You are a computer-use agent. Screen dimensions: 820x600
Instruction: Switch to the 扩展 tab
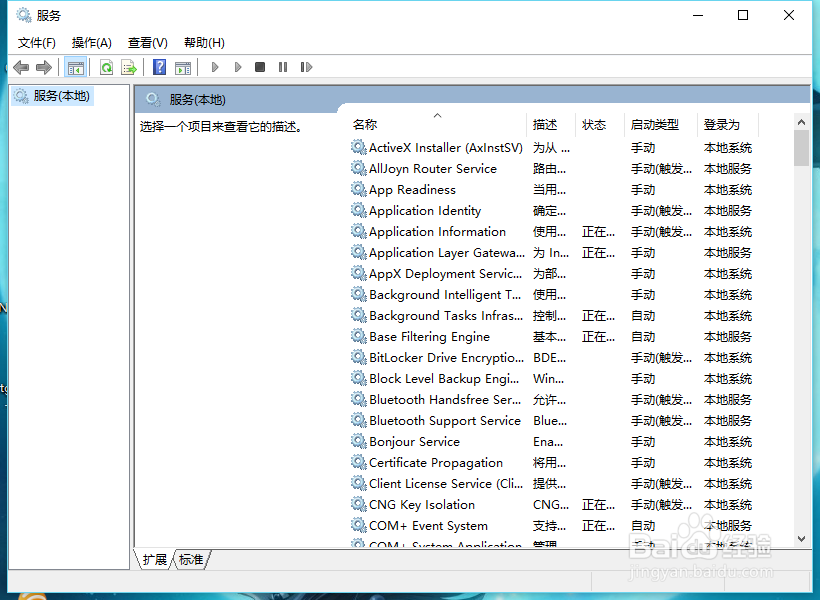pos(154,559)
